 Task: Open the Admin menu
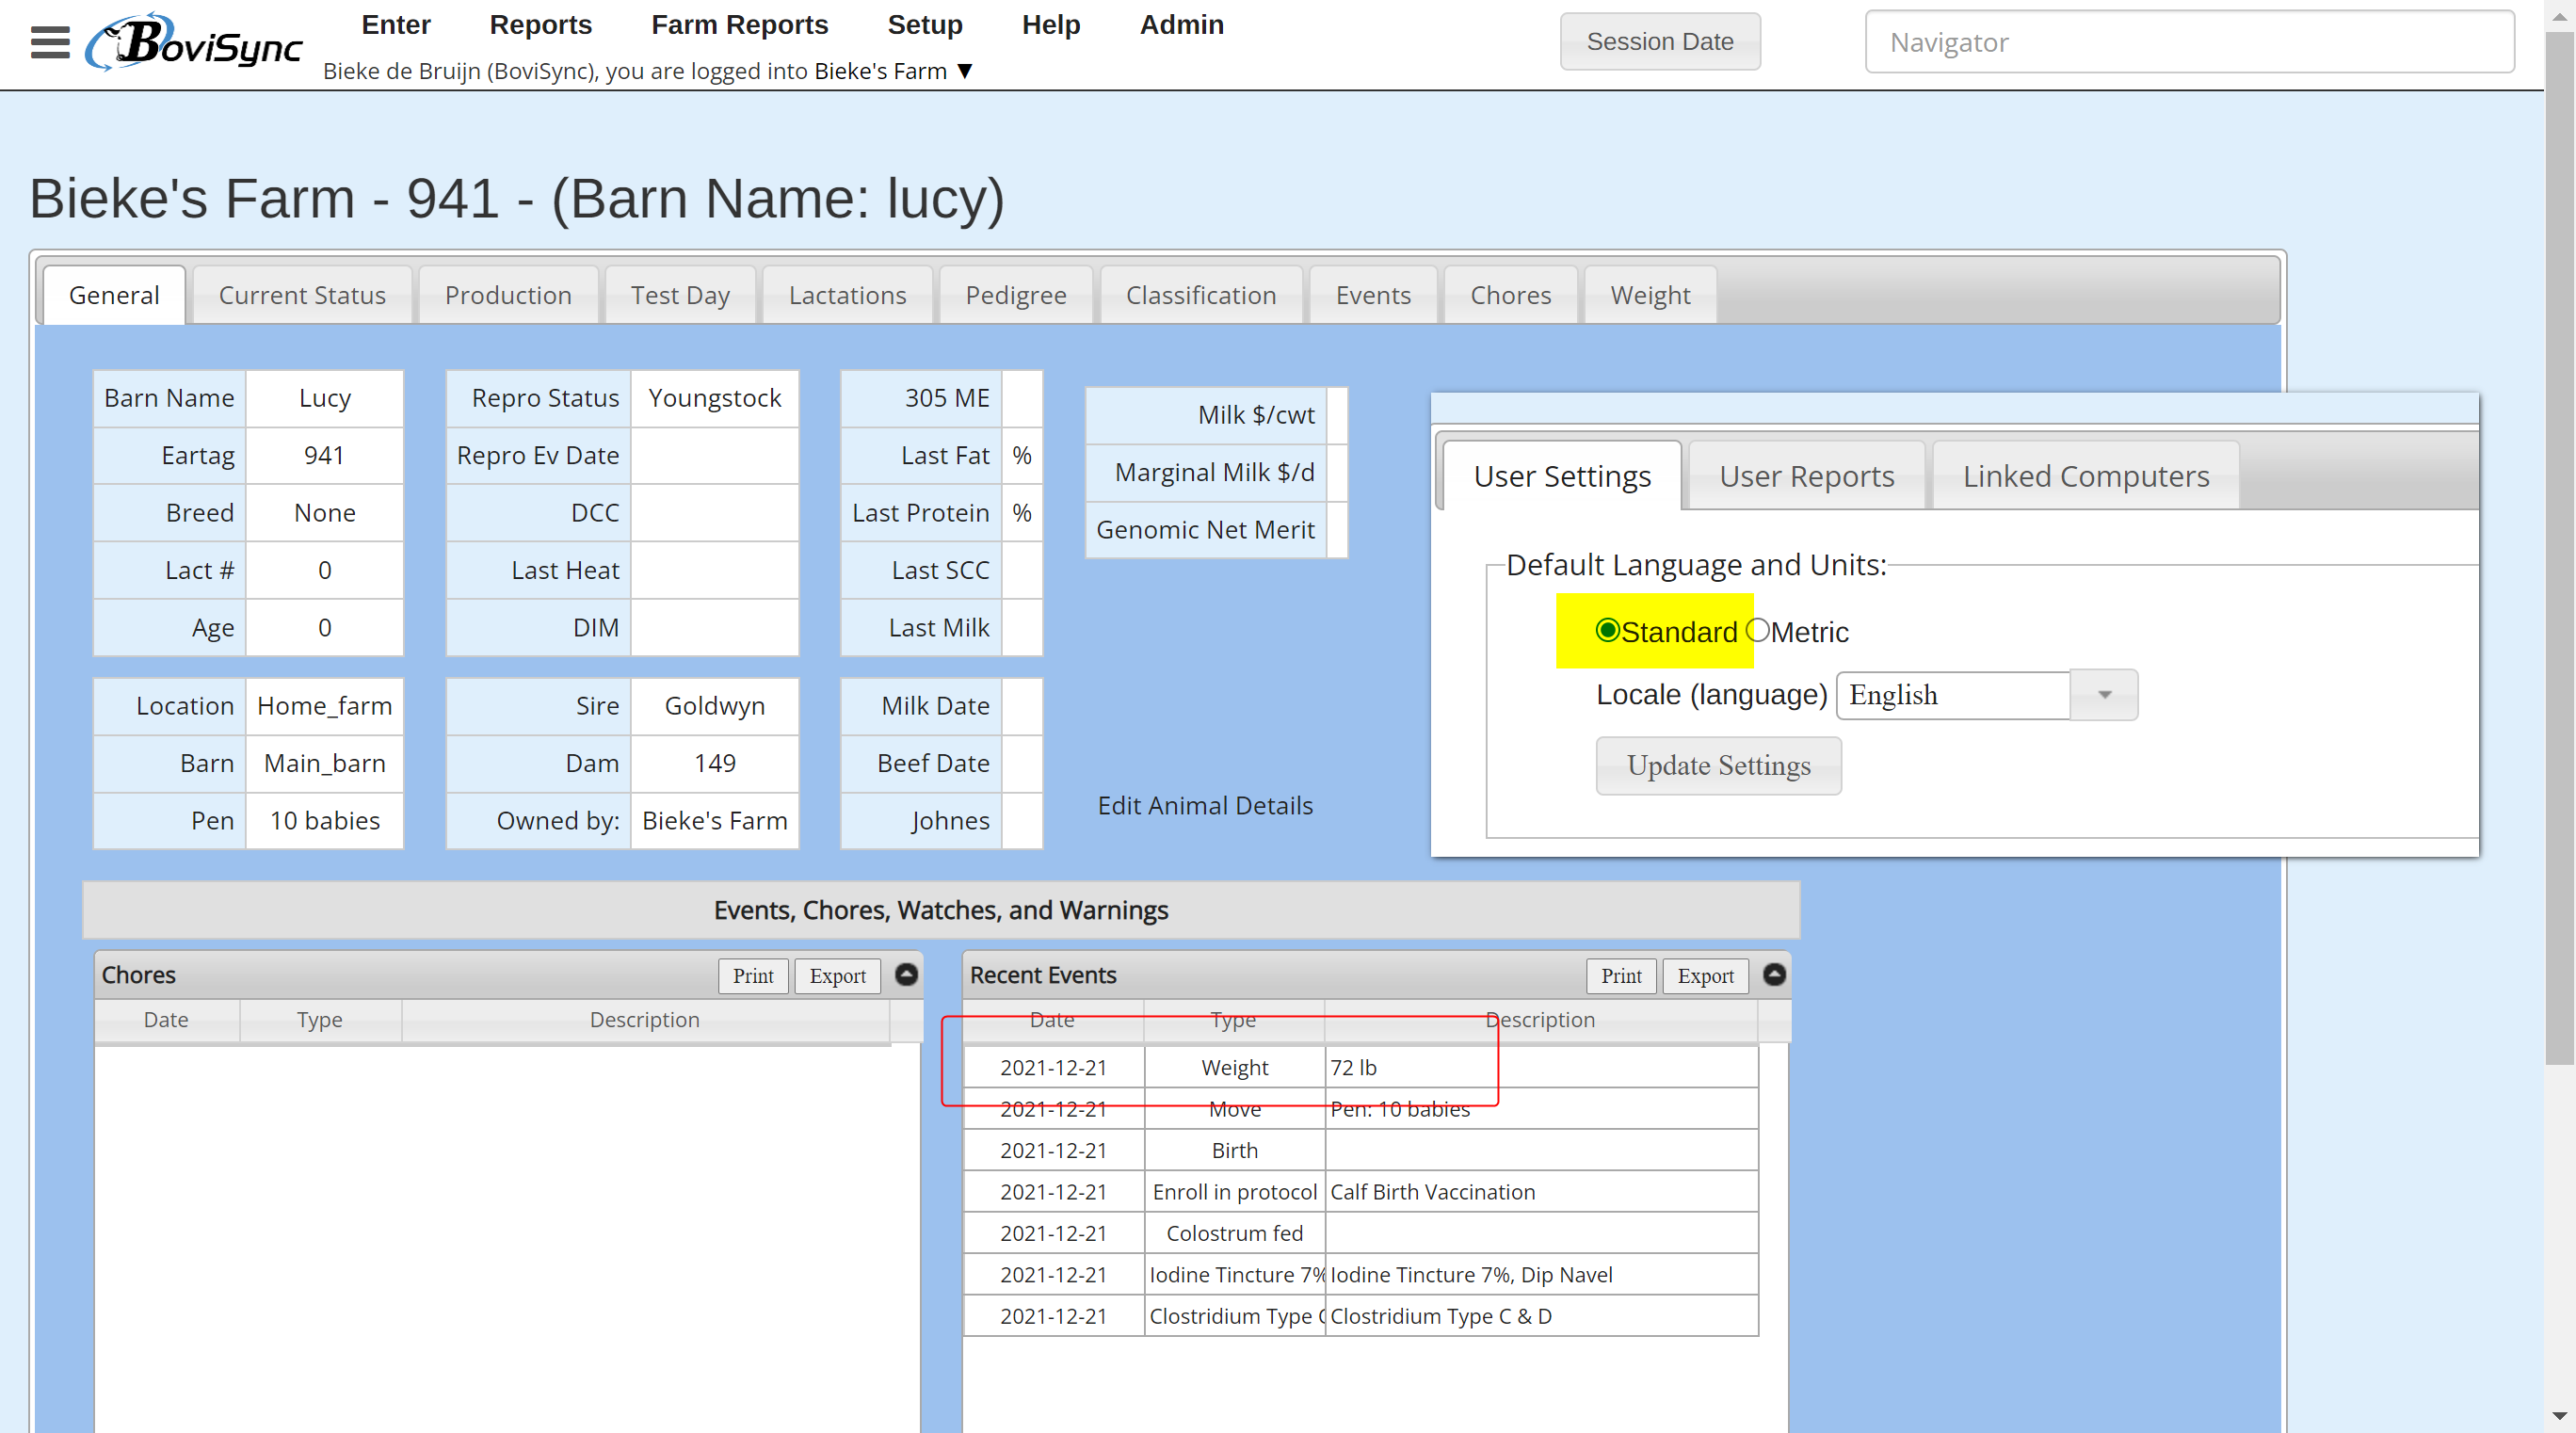[x=1181, y=24]
